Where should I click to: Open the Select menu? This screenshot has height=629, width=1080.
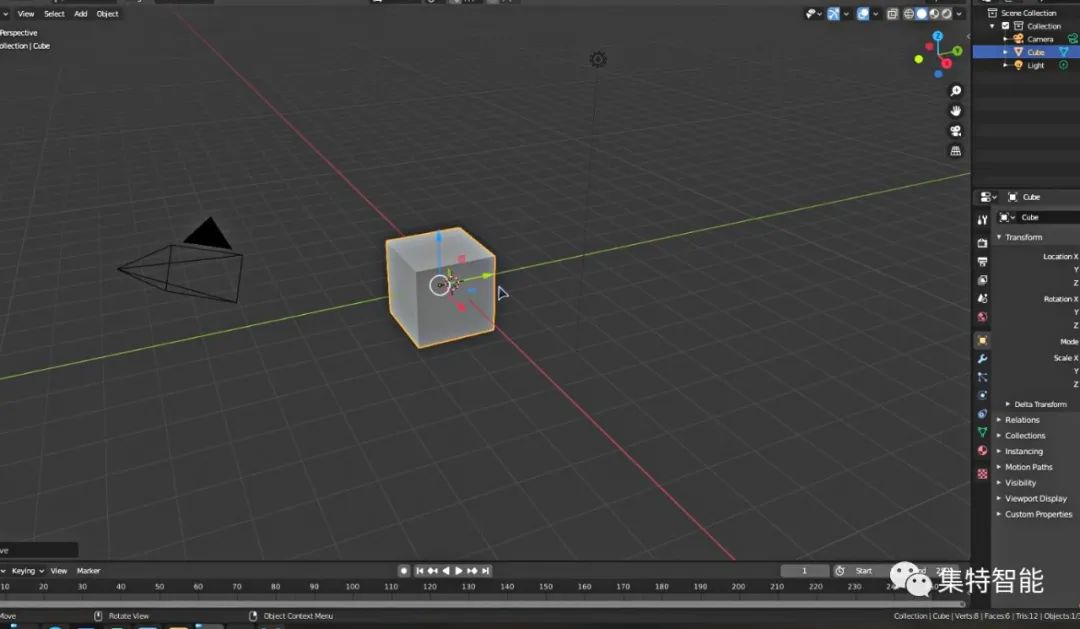(x=54, y=14)
